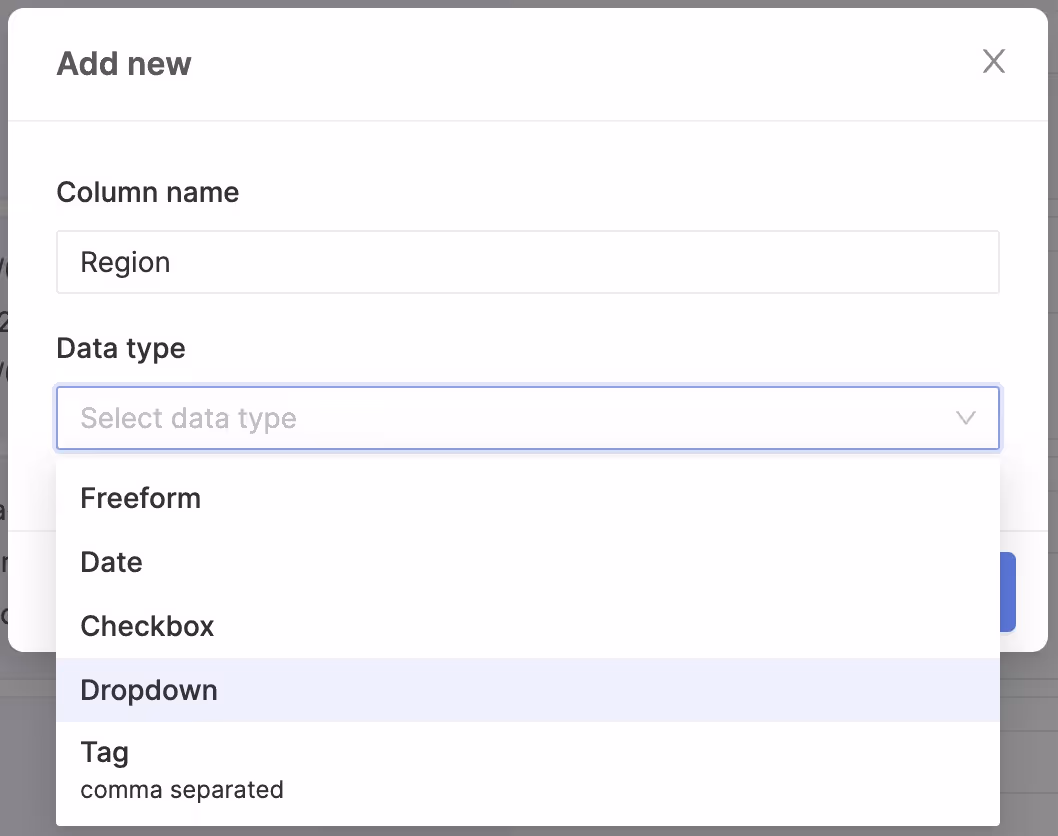
Task: Choose the Tag data type option
Action: pyautogui.click(x=105, y=752)
